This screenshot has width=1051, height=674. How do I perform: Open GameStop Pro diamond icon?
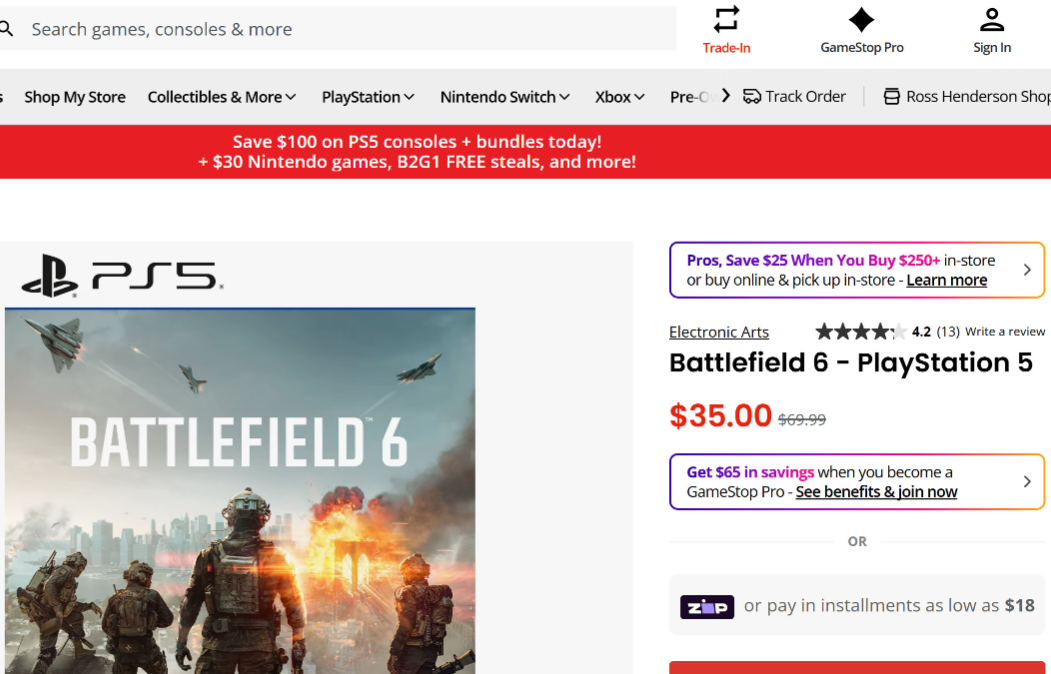(861, 19)
